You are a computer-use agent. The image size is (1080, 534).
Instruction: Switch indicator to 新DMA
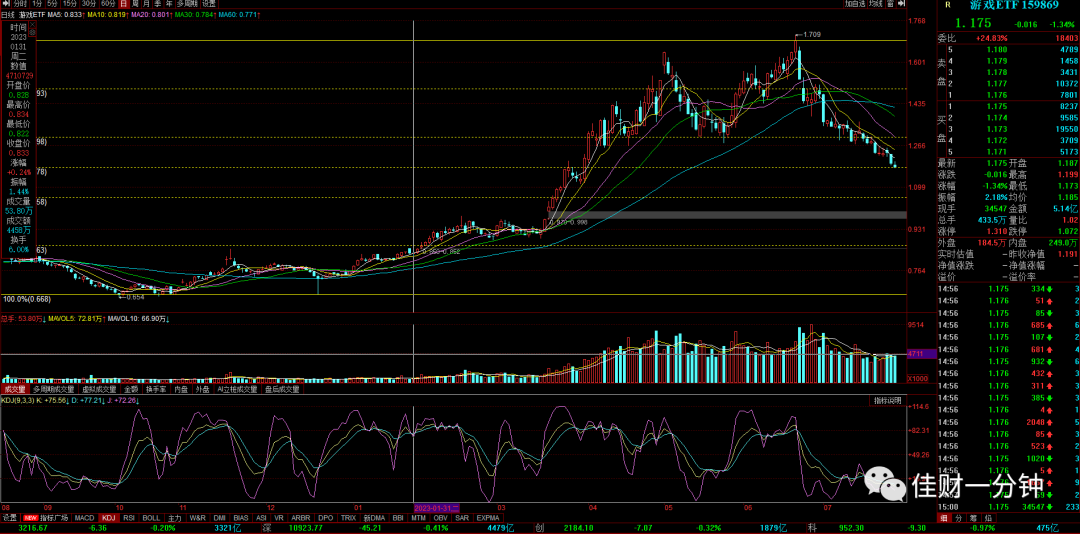pos(375,517)
